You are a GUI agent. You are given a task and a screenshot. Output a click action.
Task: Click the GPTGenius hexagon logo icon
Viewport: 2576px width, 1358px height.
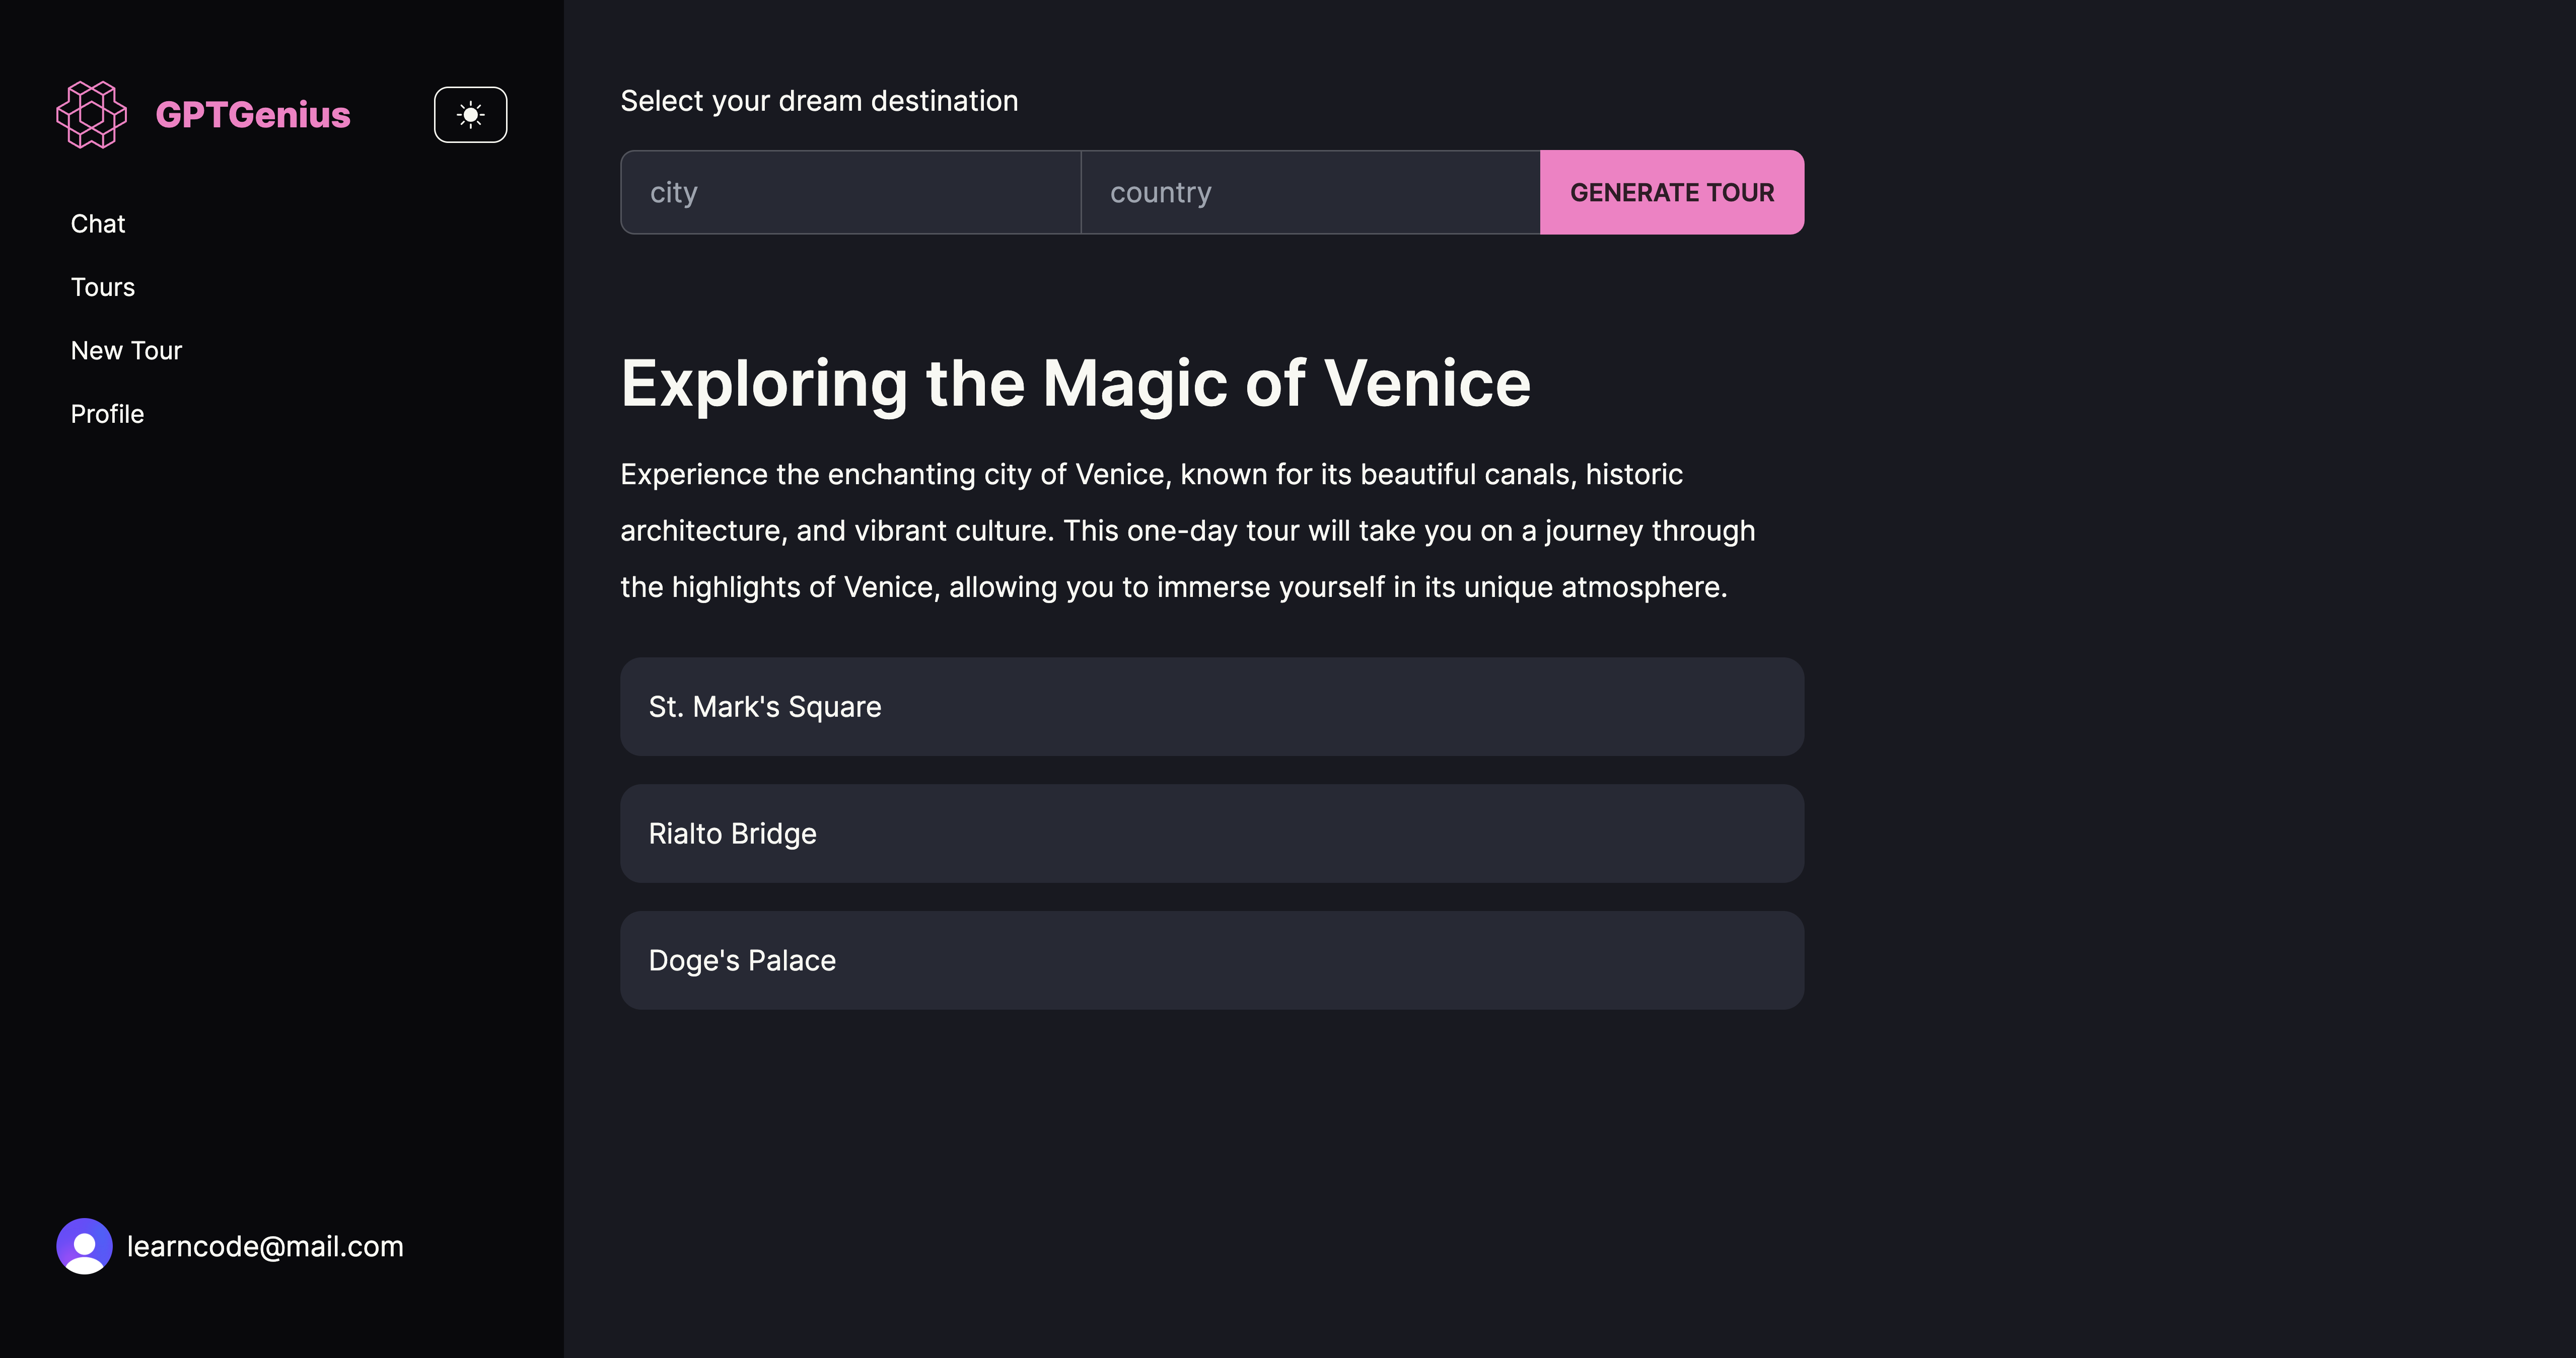(91, 115)
